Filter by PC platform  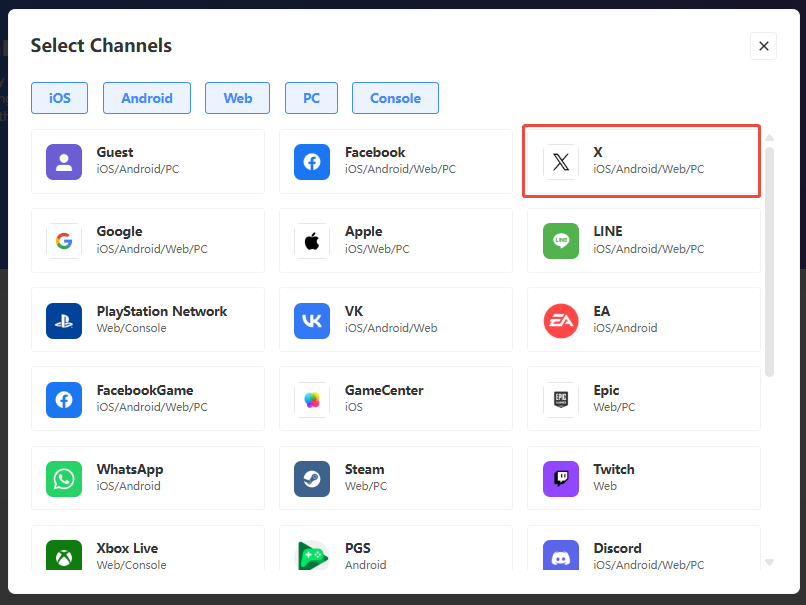pyautogui.click(x=311, y=98)
